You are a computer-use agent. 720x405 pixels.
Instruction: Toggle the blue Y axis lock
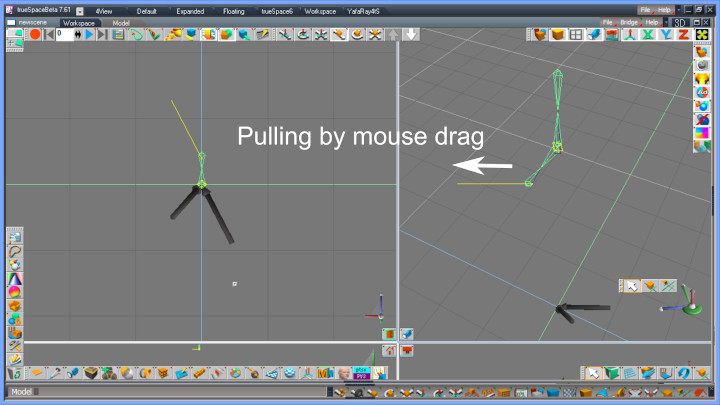(x=665, y=35)
